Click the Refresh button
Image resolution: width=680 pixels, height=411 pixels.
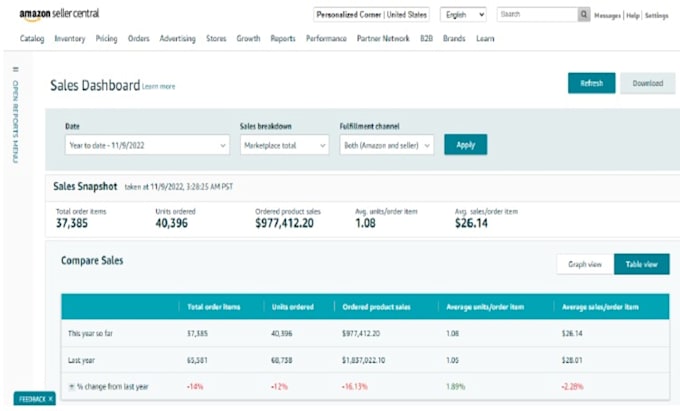[592, 83]
